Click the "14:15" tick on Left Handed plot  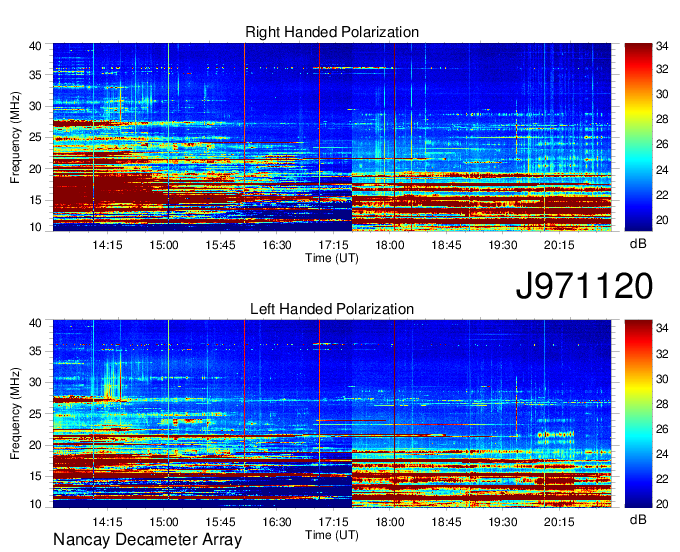coord(107,522)
